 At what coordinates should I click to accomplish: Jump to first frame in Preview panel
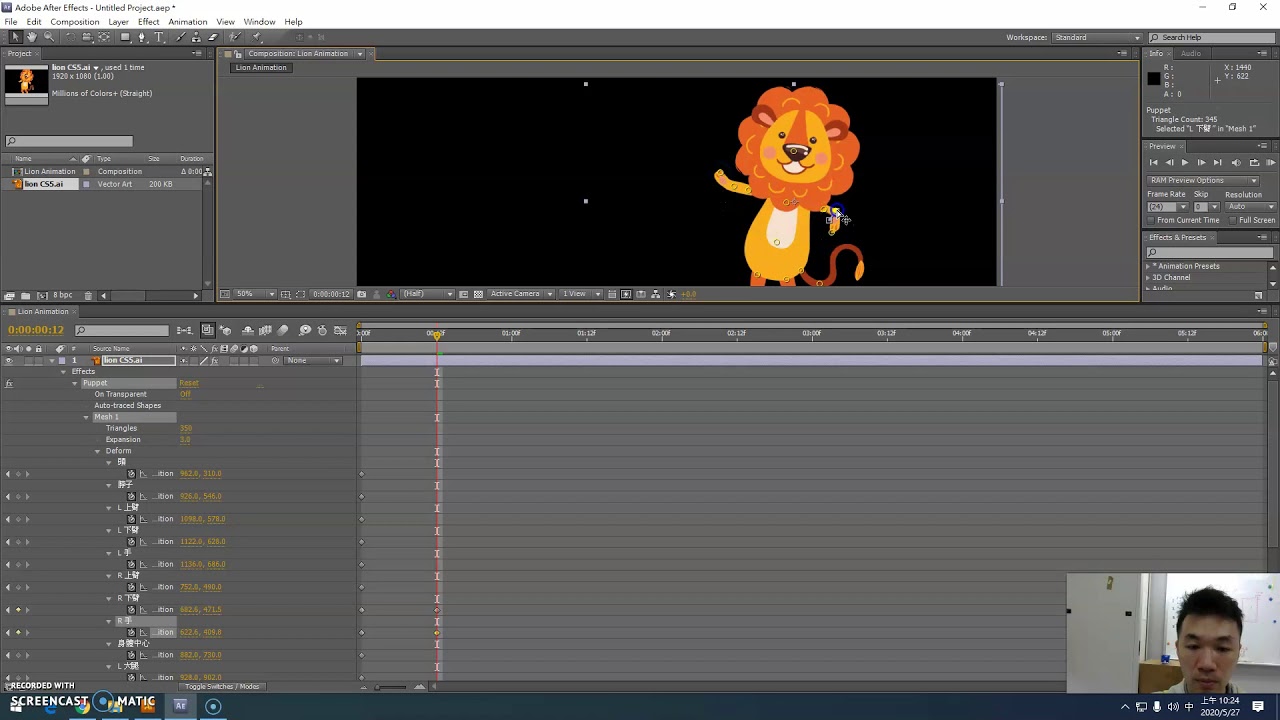[x=1153, y=162]
